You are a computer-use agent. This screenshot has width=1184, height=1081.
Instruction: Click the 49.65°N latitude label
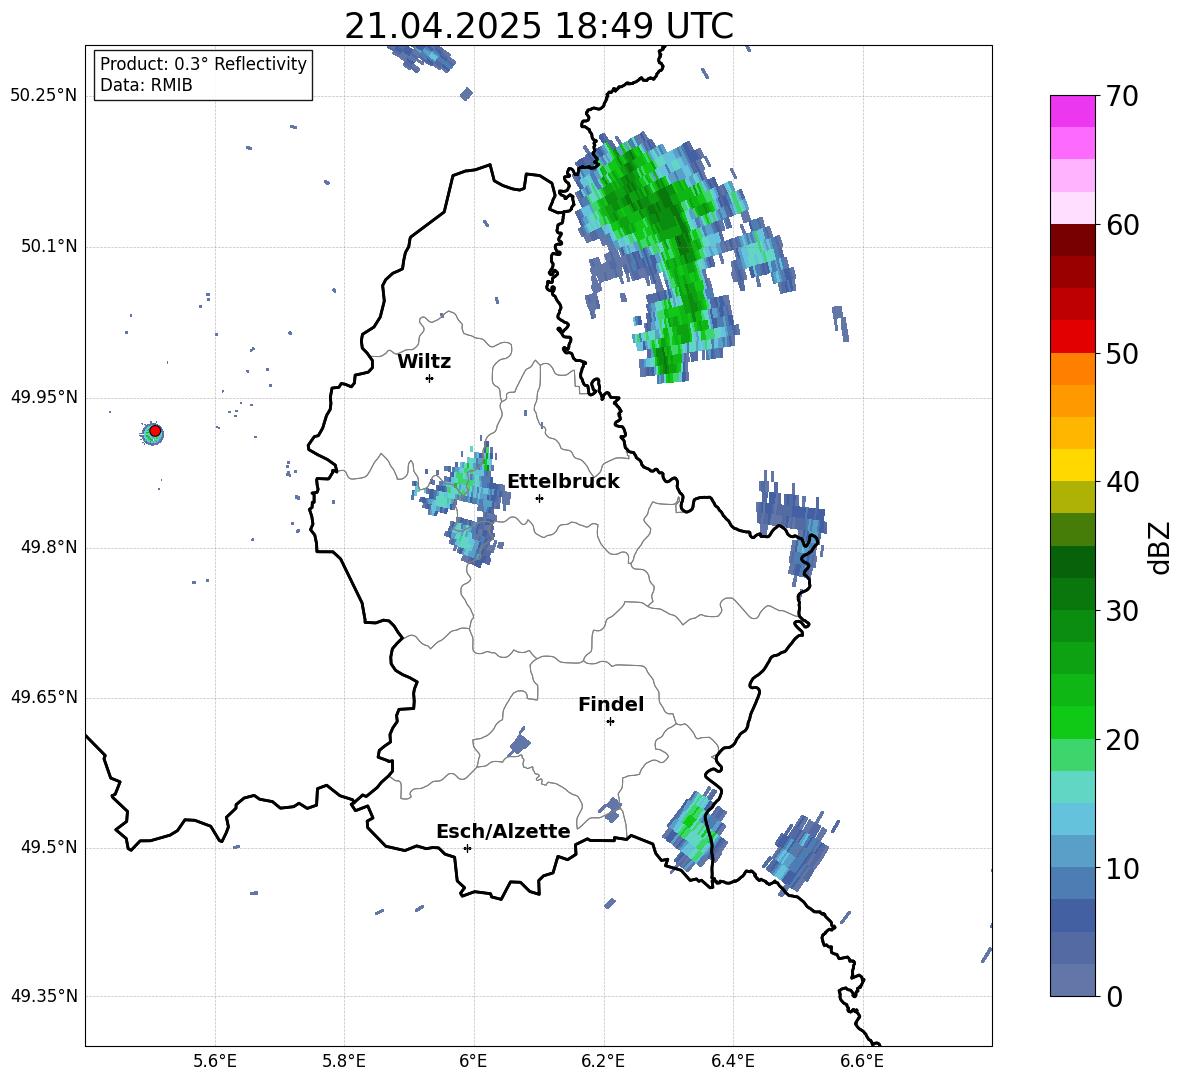[x=43, y=696]
